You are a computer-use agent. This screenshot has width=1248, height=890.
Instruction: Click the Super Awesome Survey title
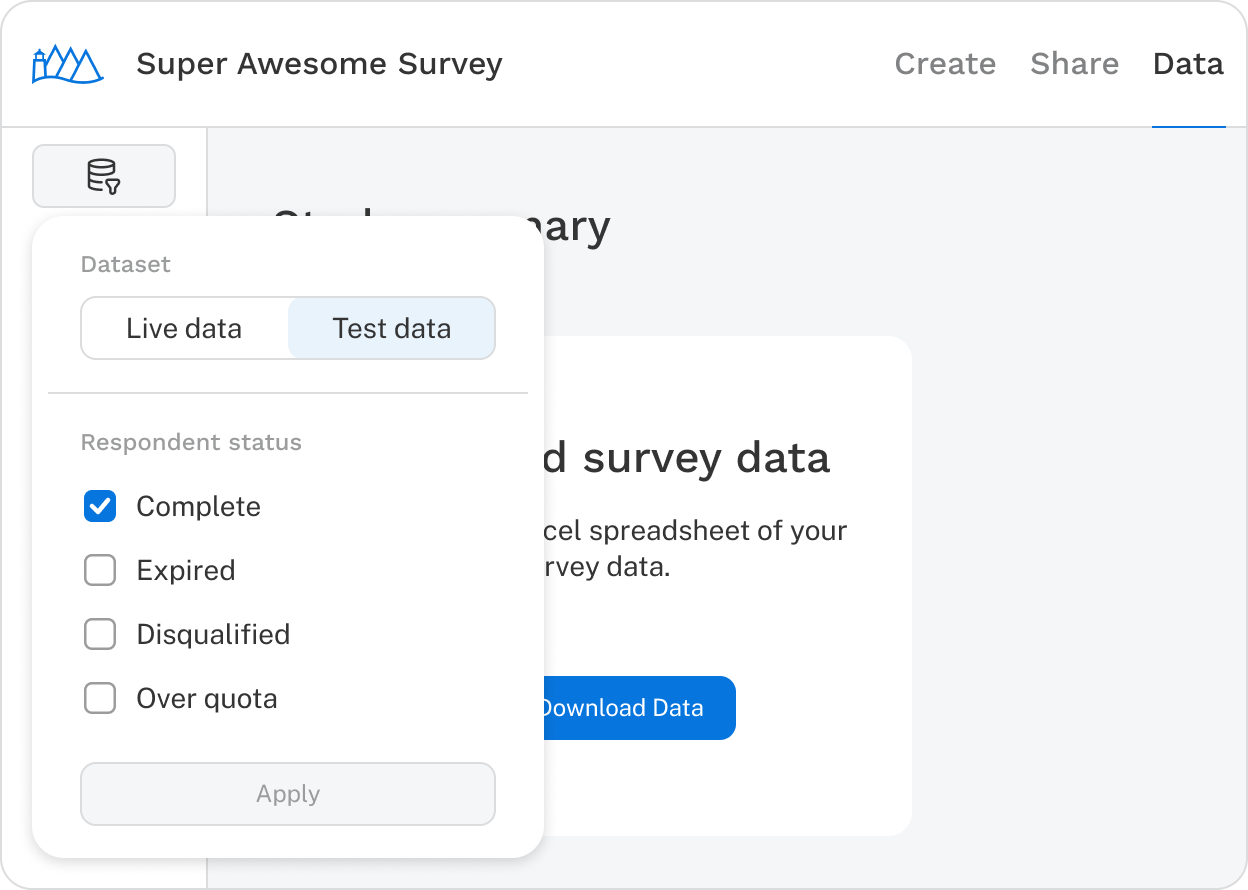[319, 63]
